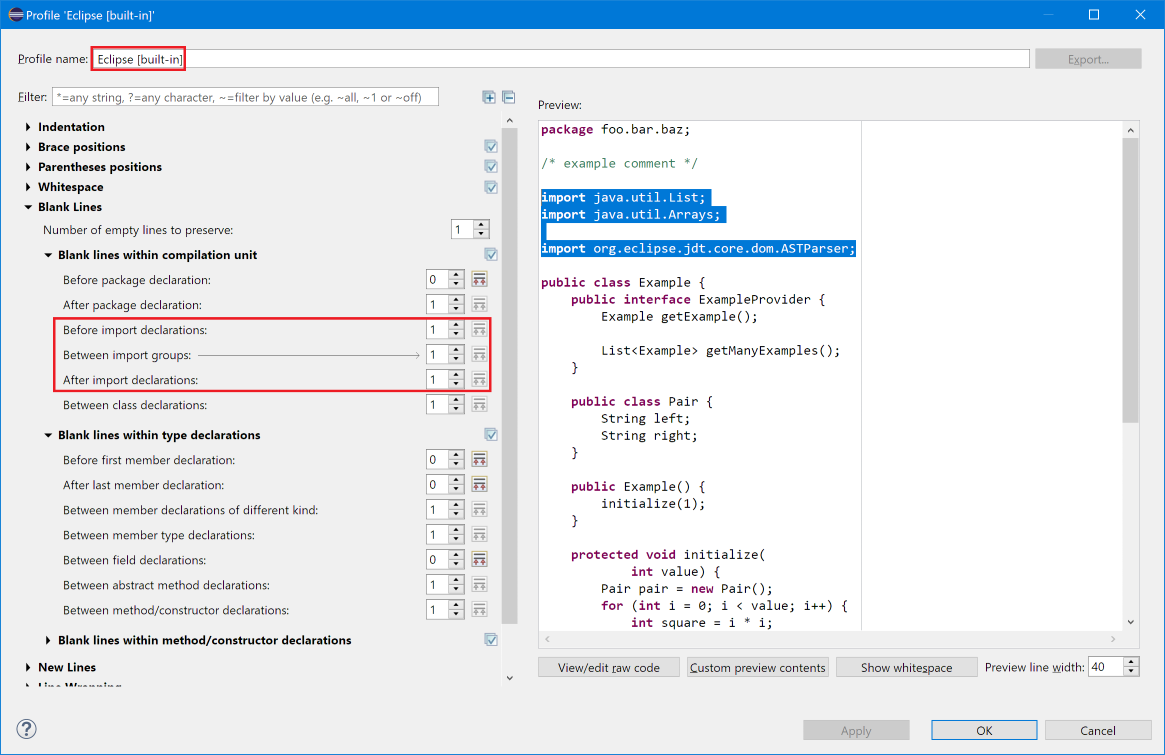This screenshot has height=755, width=1165.
Task: Click the Export... button
Action: [1088, 59]
